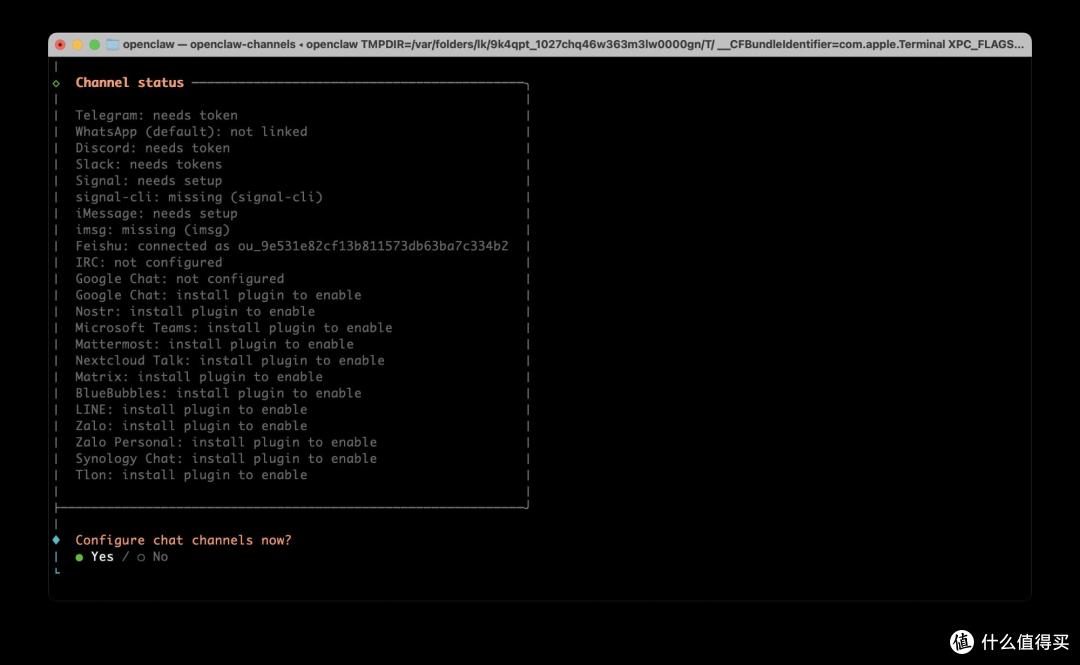1080x665 pixels.
Task: Click 'LINE: install plugin to enable'
Action: [191, 409]
